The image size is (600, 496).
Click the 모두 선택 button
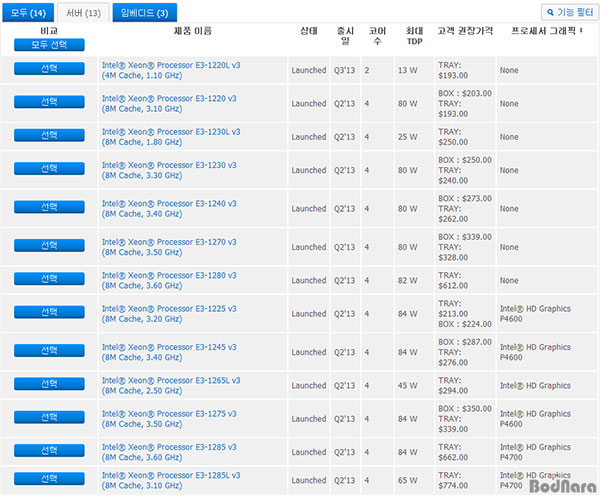pos(49,45)
